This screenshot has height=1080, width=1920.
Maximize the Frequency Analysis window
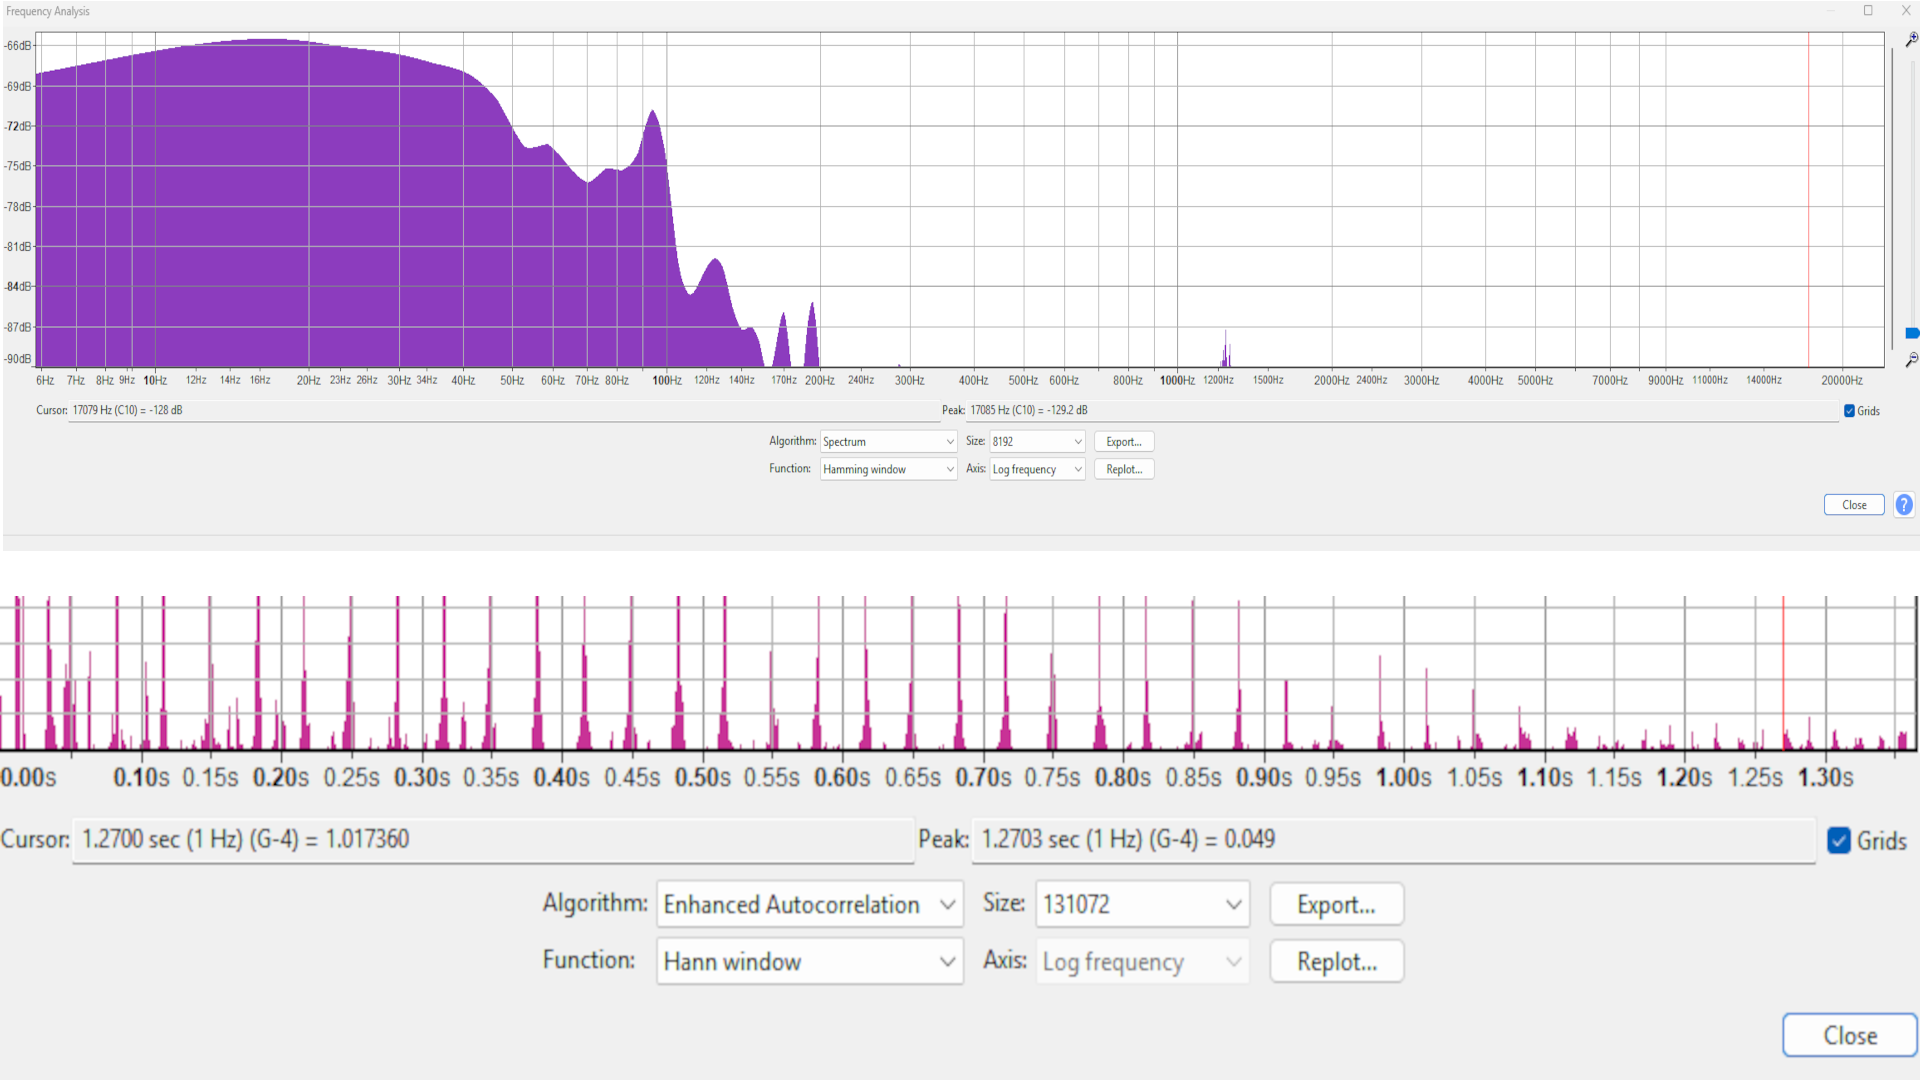(x=1868, y=11)
